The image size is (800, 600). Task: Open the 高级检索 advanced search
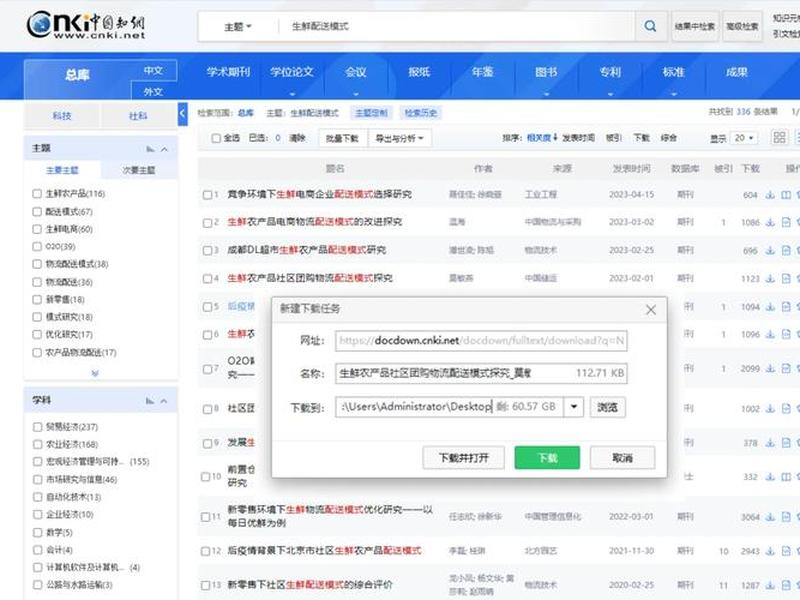(x=742, y=26)
